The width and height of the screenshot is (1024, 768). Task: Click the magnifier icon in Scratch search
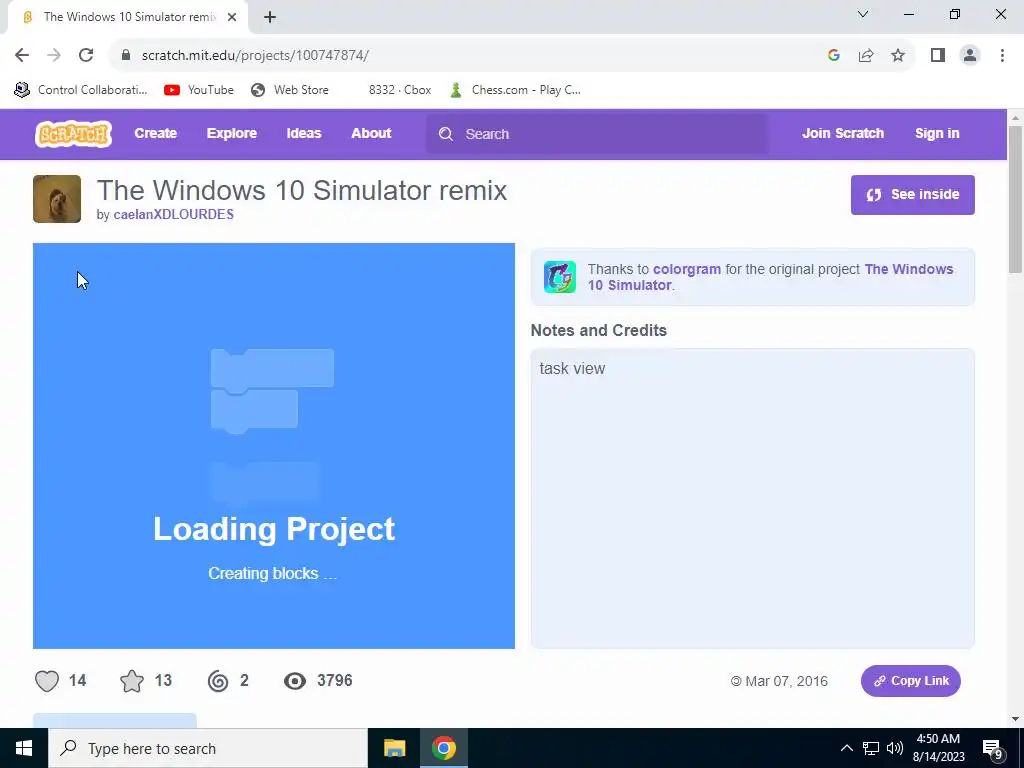coord(446,134)
